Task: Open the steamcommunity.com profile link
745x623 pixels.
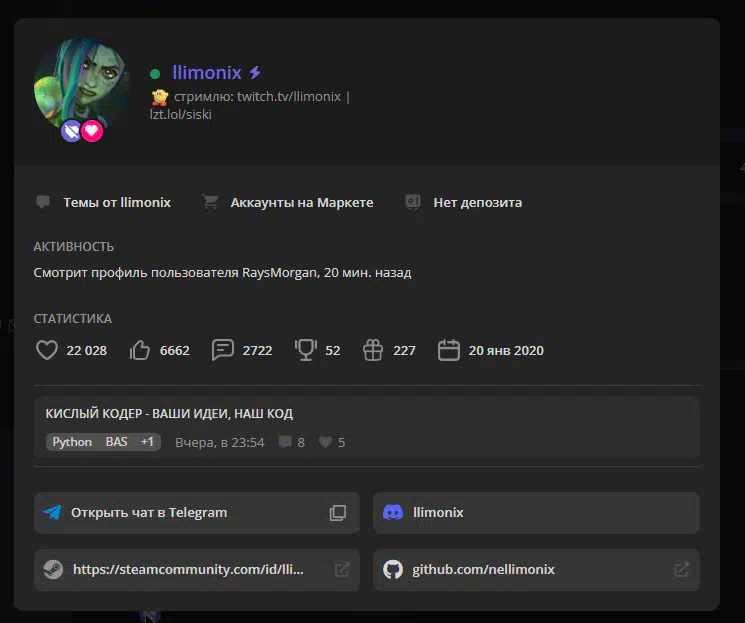Action: tap(188, 569)
